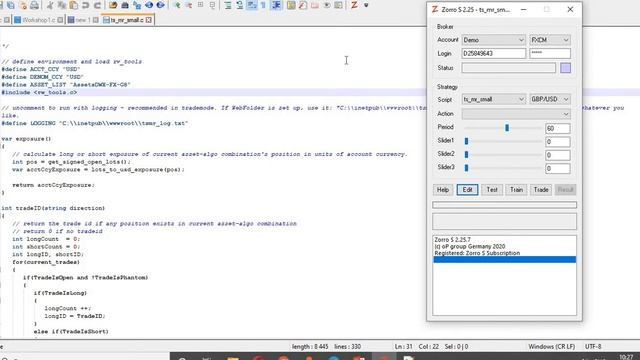Close the new 1 tab
Viewport: 640px width, 360px height.
click(96, 20)
